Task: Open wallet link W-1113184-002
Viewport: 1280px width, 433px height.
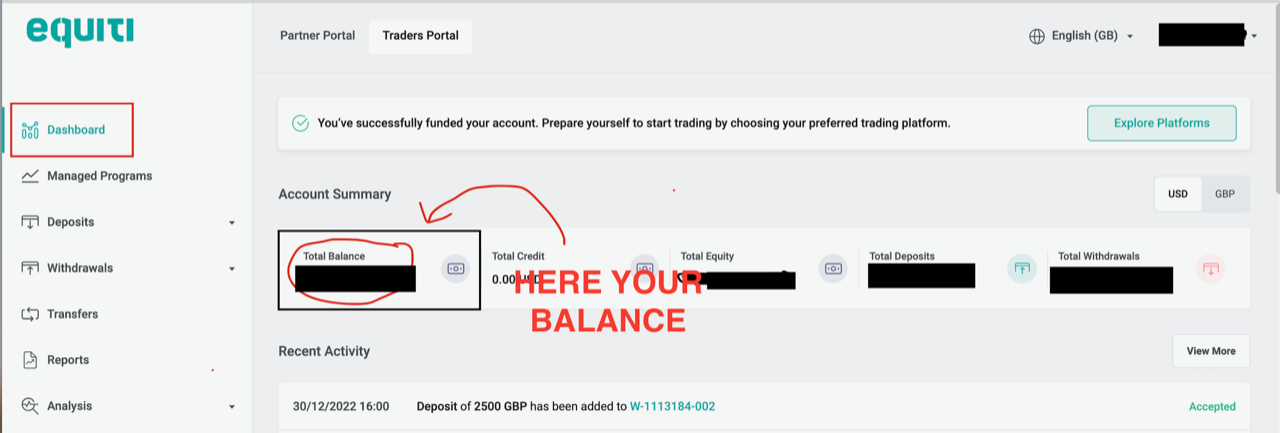Action: [x=672, y=406]
